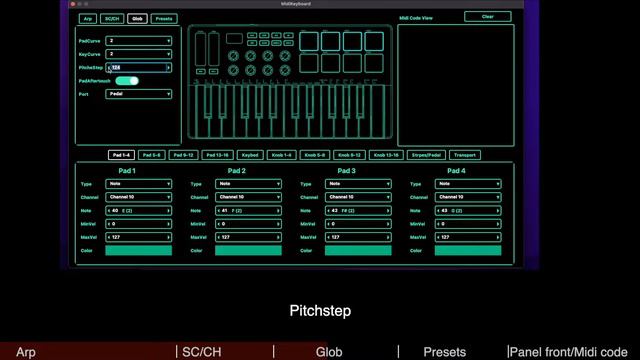This screenshot has height=360, width=640.
Task: Select the fourth knob in the upper knob row
Action: [x=285, y=56]
